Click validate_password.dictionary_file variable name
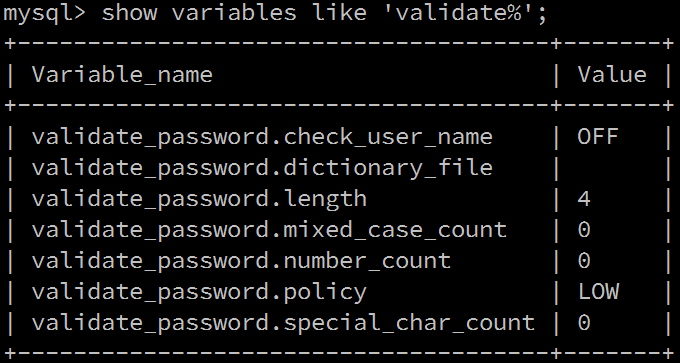 tap(262, 168)
